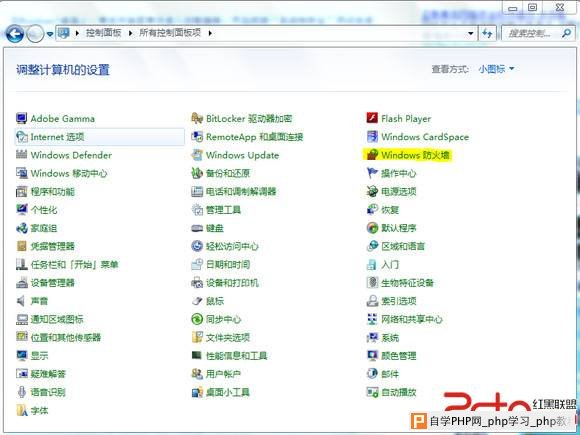Select the 所有控制面板项 breadcrumb segment
Screen dimensions: 580x435
tap(170, 33)
